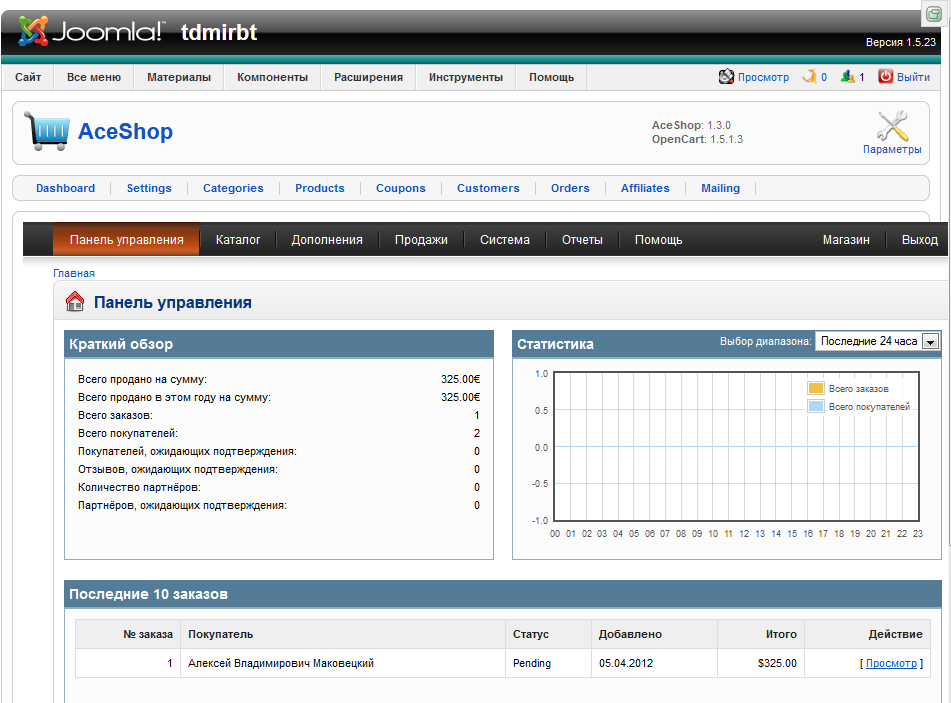Click the Выйти logout link

point(913,77)
